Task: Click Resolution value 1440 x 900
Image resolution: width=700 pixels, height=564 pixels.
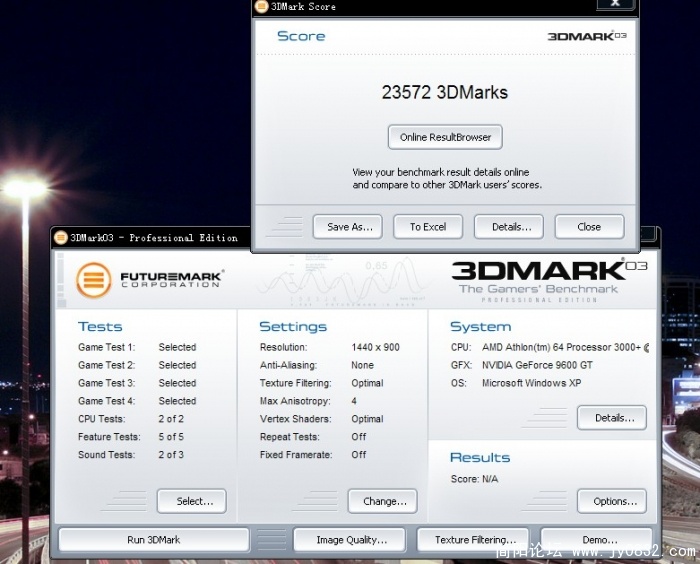Action: tap(375, 347)
